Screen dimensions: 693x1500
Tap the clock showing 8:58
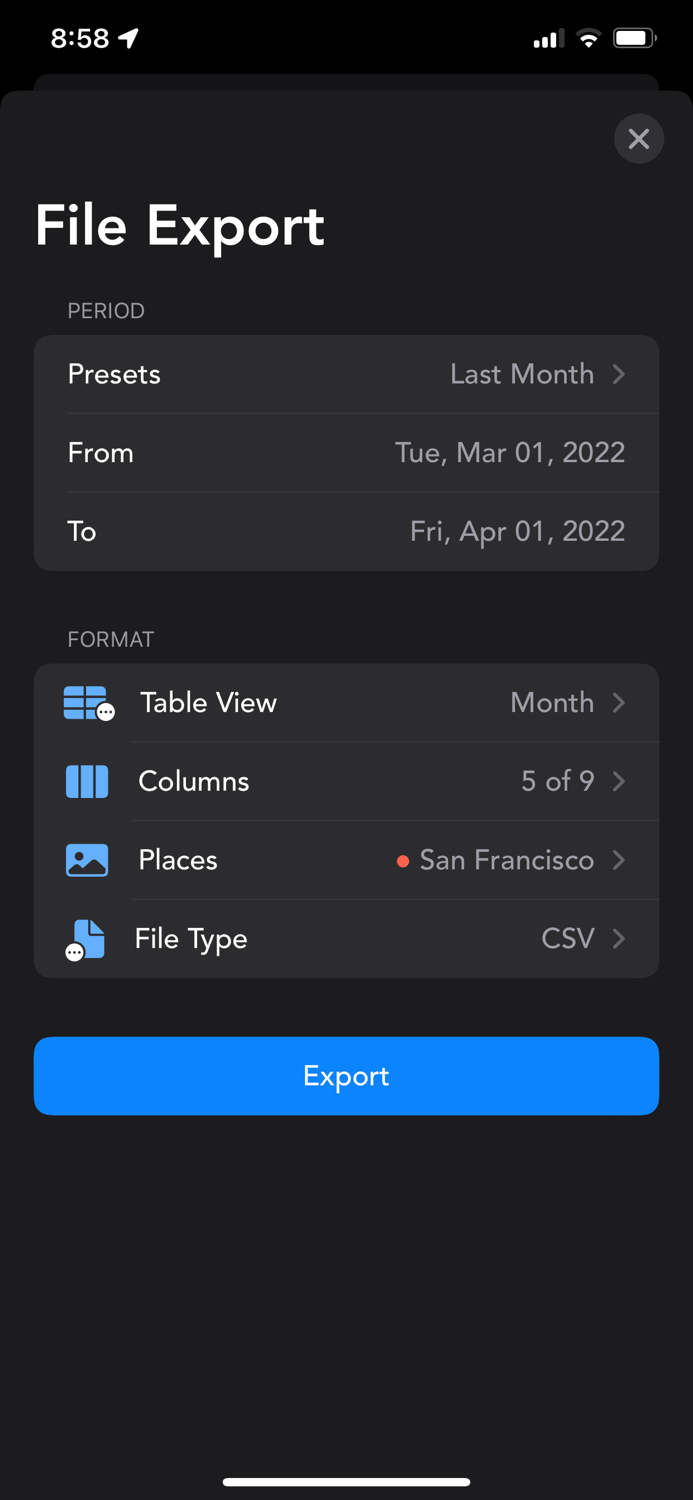click(x=78, y=38)
